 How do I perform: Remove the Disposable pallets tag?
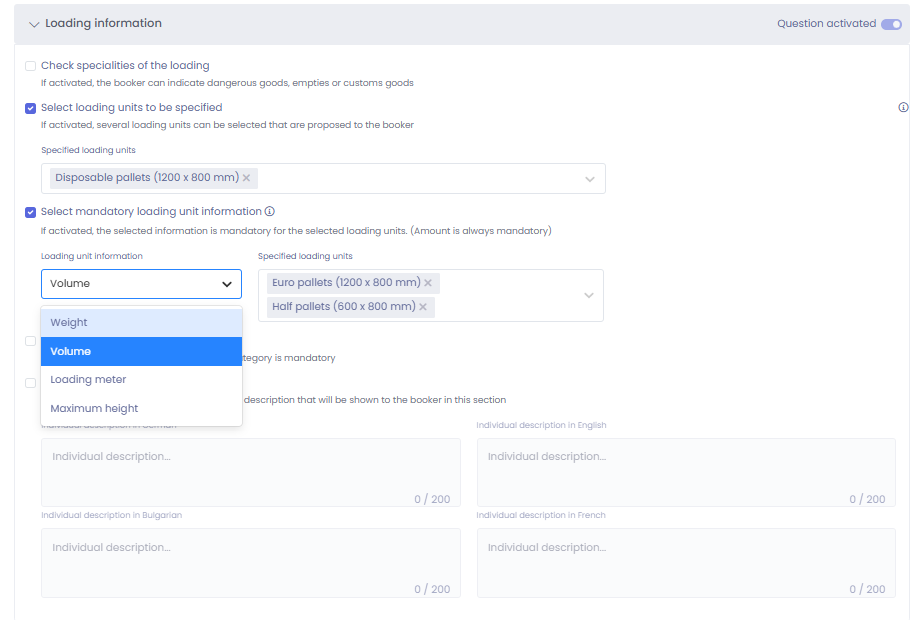click(246, 178)
